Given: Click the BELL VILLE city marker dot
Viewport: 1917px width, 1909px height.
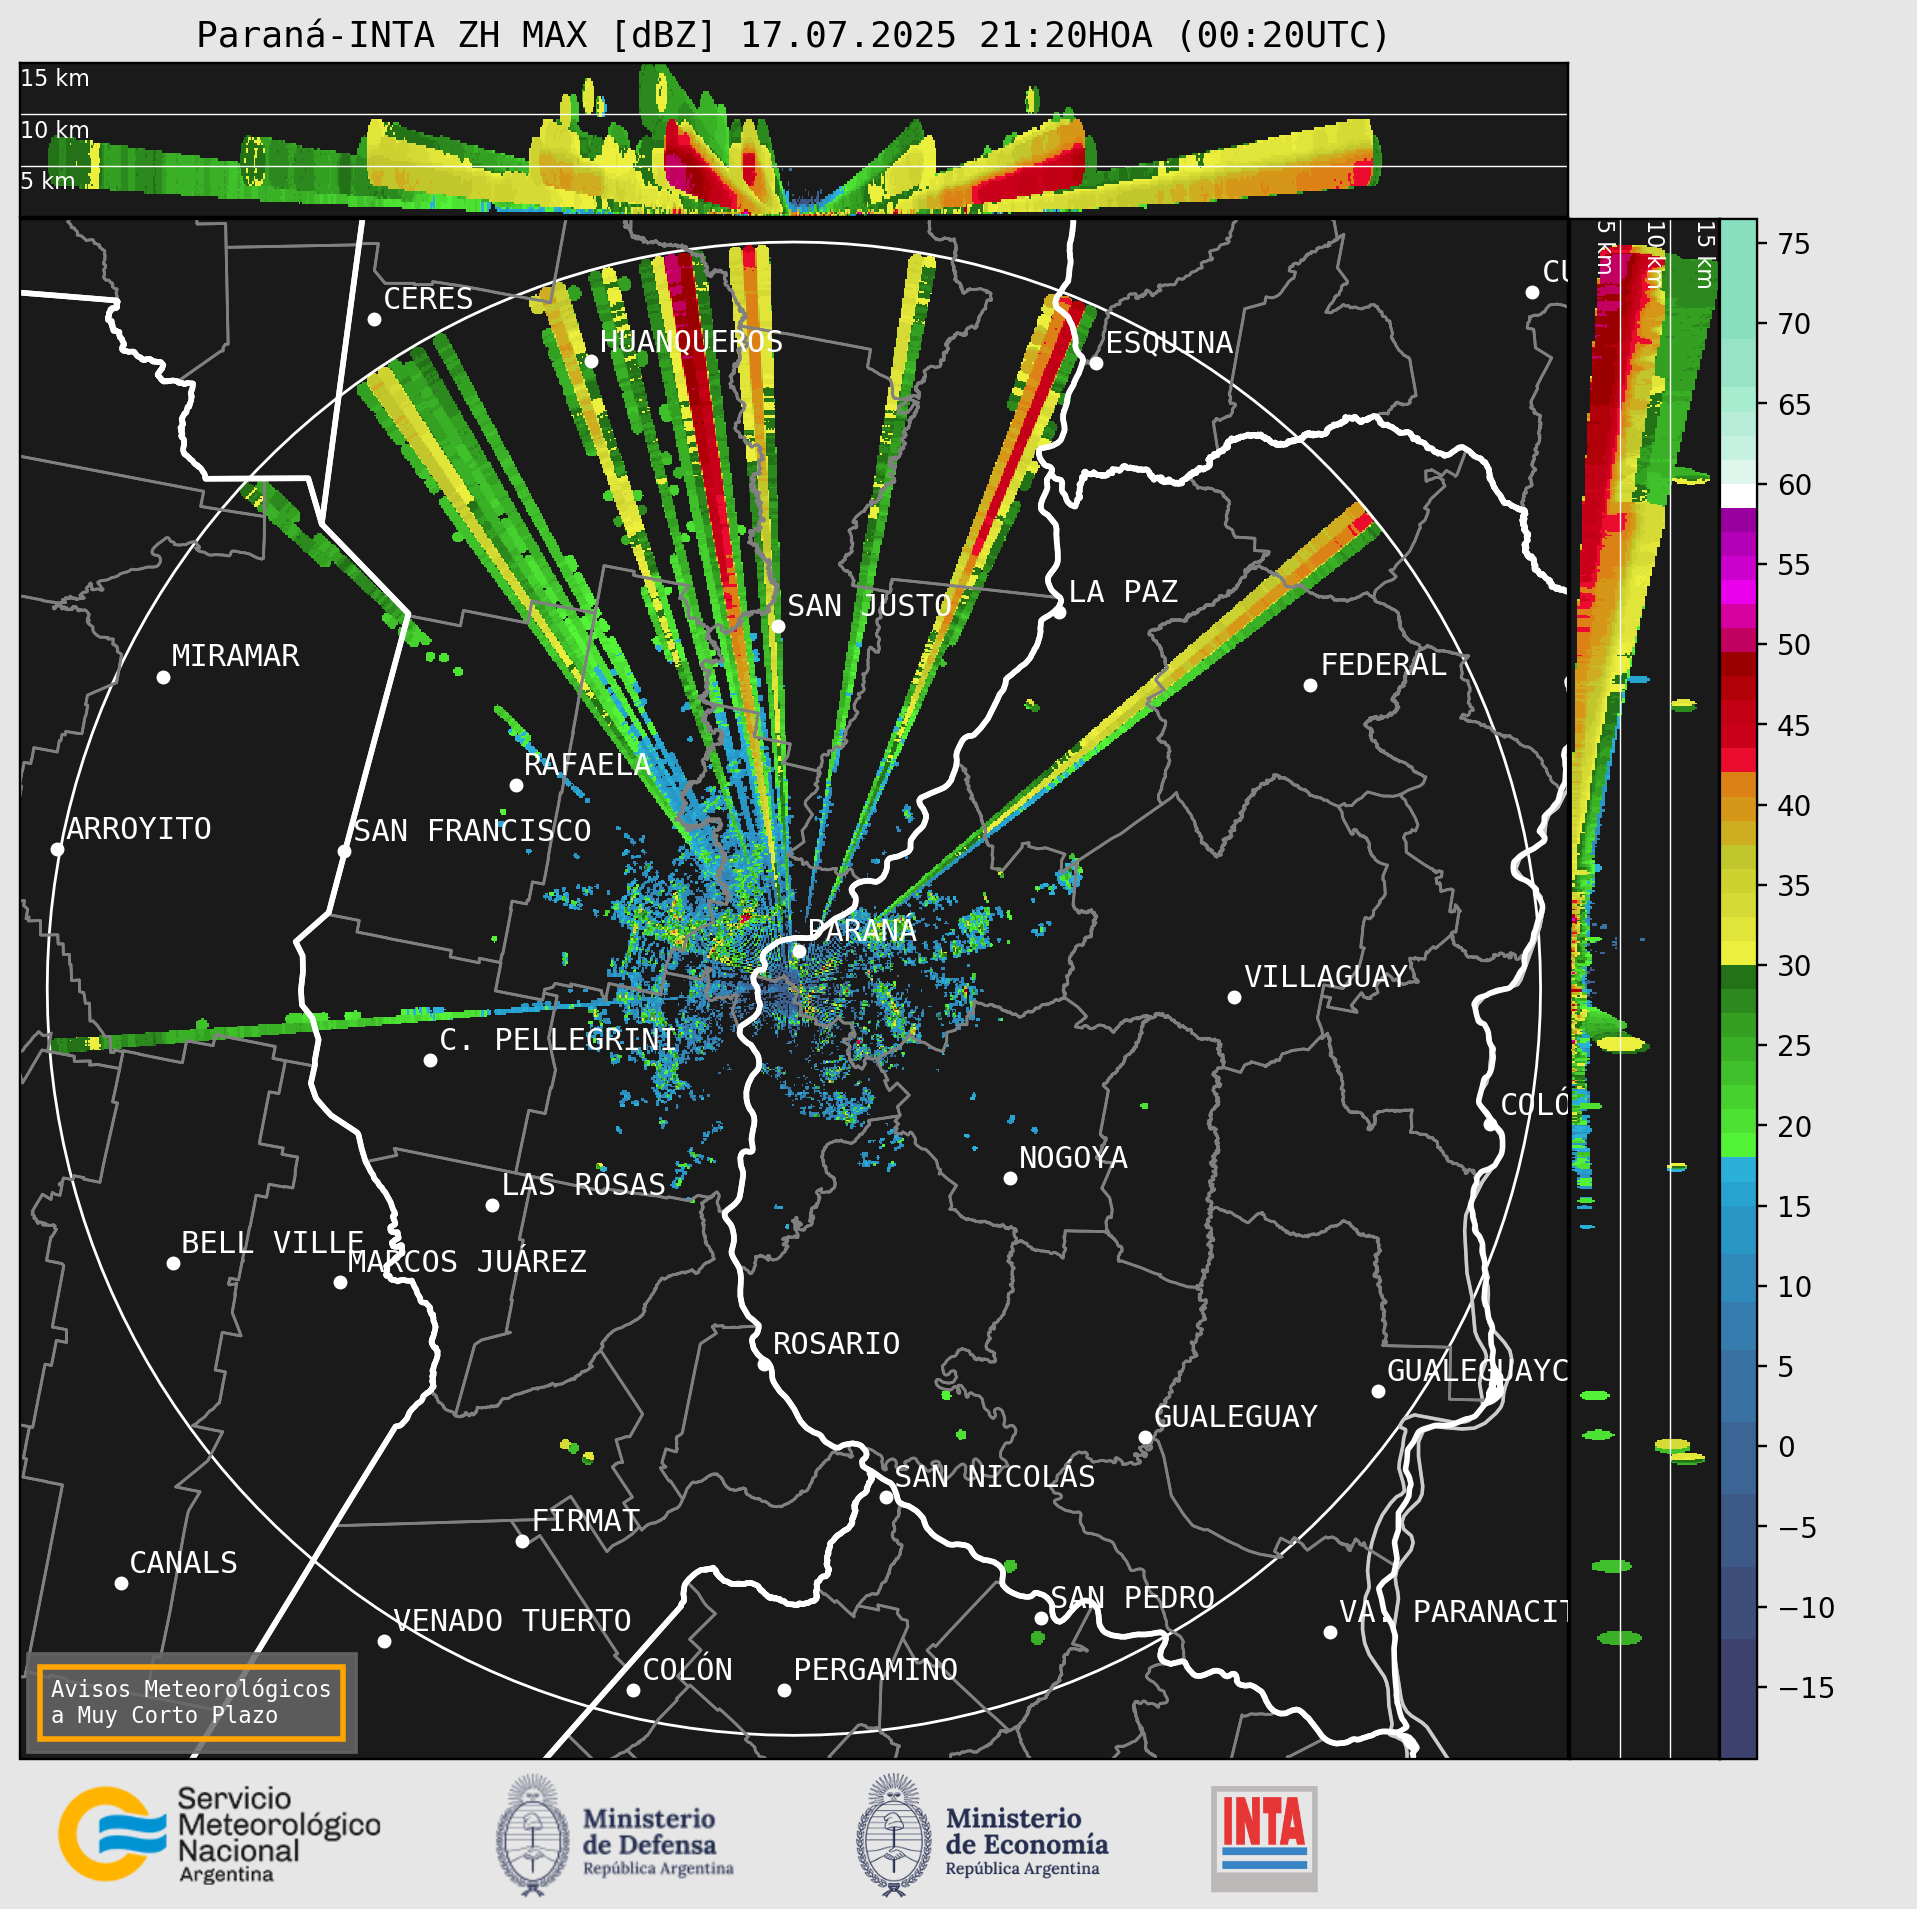Looking at the screenshot, I should (173, 1263).
